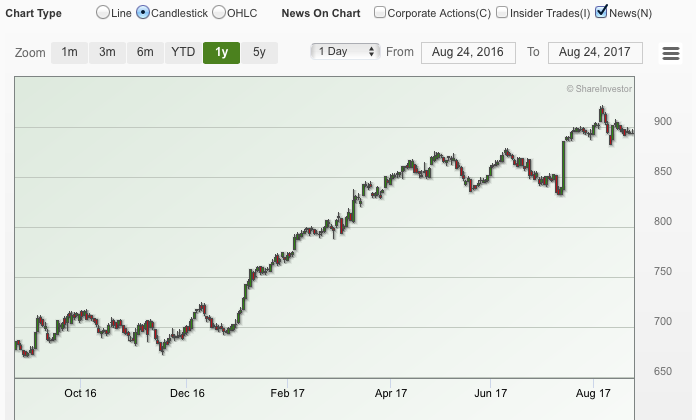Zoom to the 3m range

[x=107, y=52]
